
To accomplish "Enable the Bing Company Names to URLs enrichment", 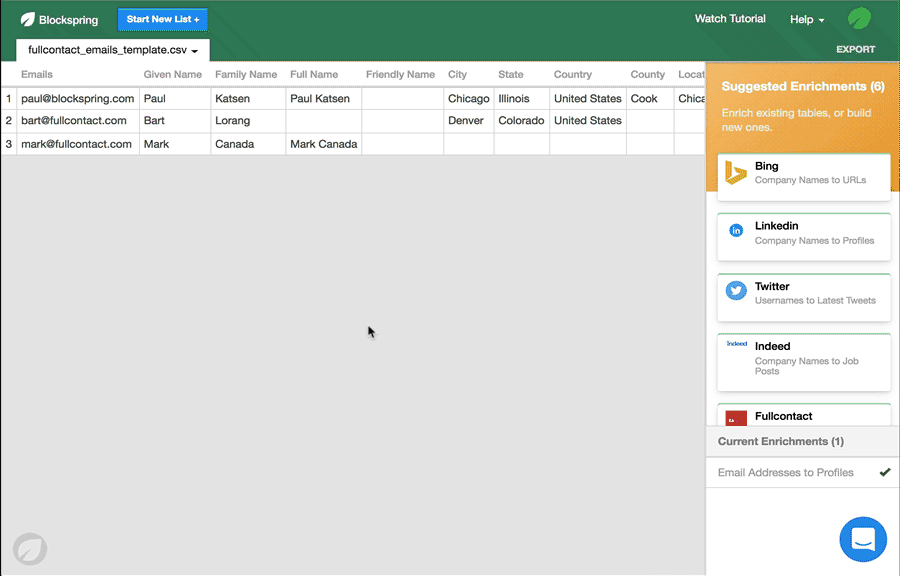I will [x=803, y=178].
